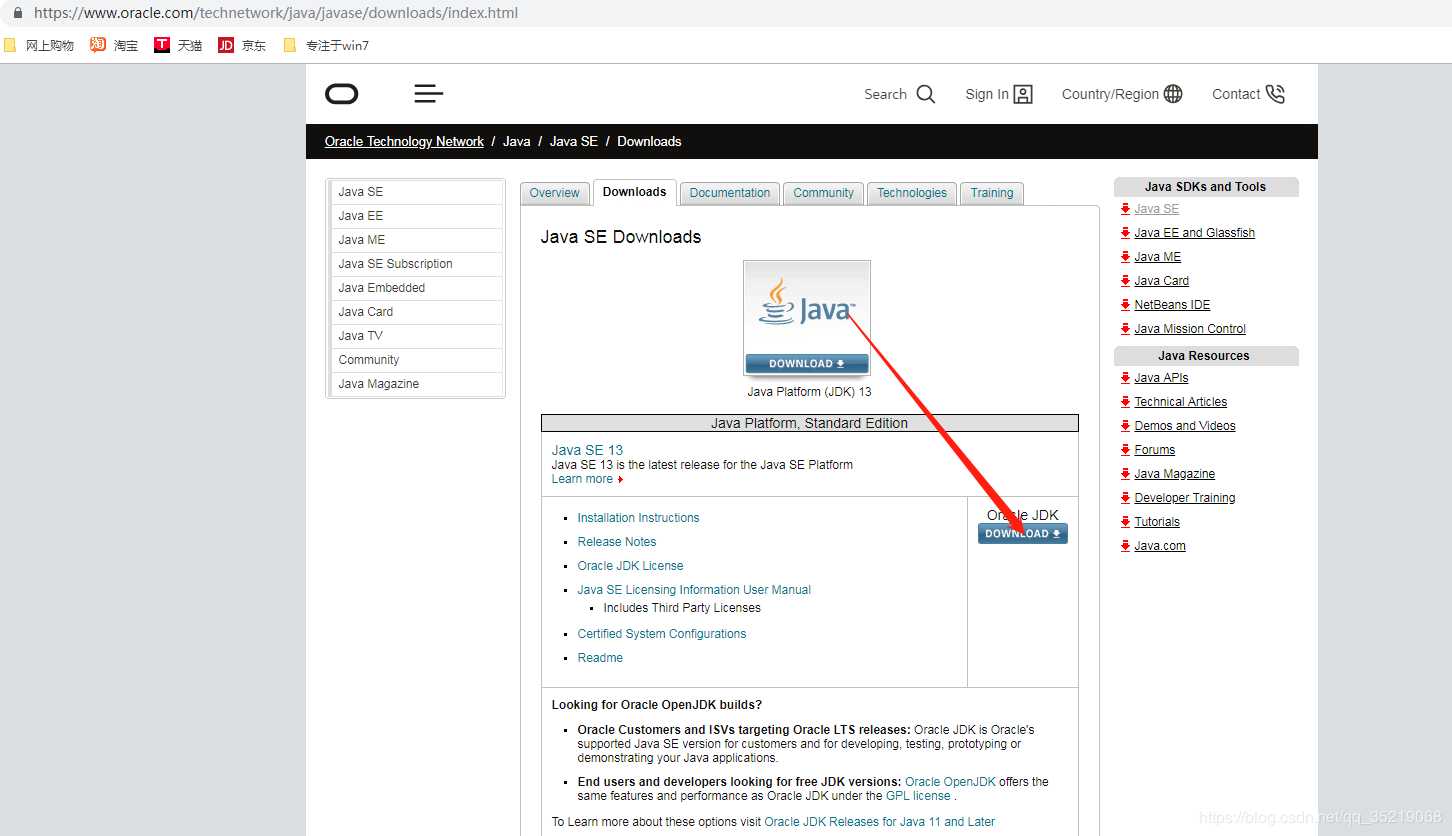Open Java SE Subscription sidebar item
1452x836 pixels.
pos(417,264)
